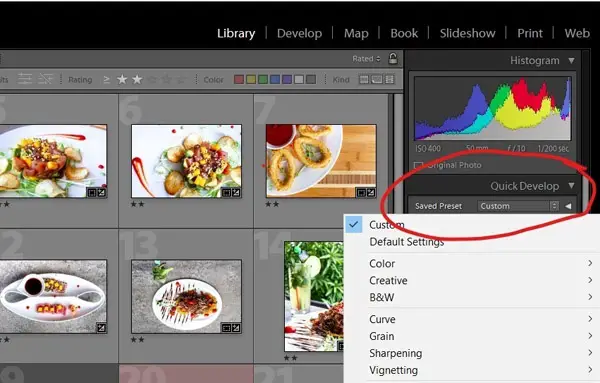600x383 pixels.
Task: Select the plated dish photo in cell 13
Action: pyautogui.click(x=186, y=297)
